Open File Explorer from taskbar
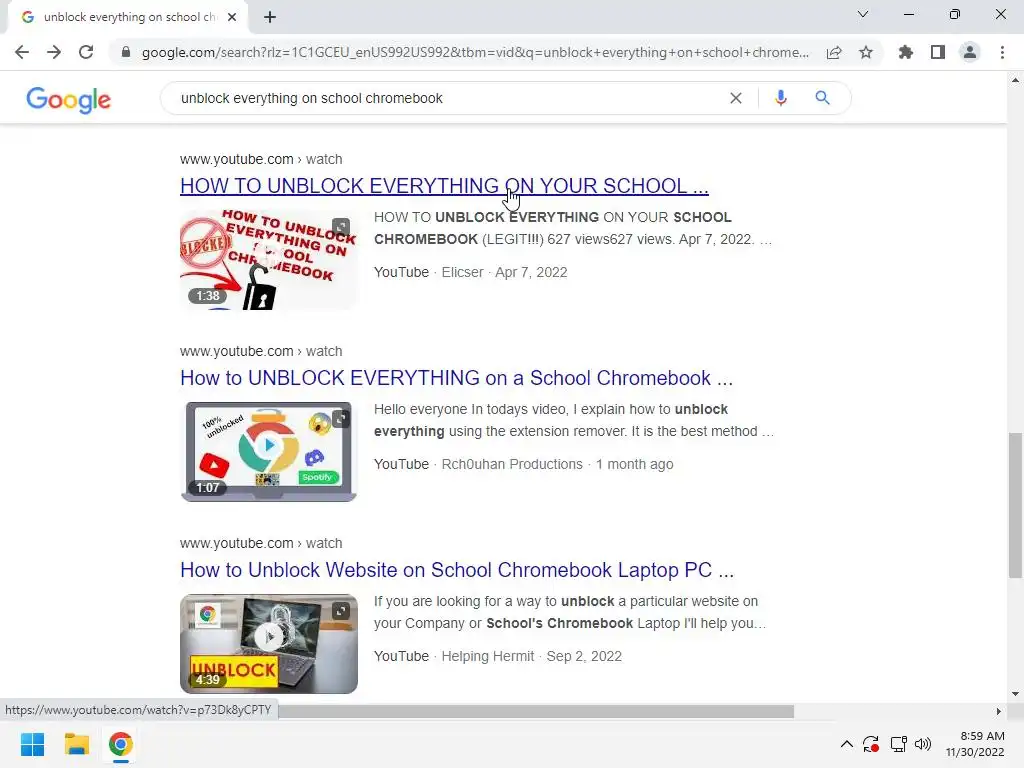Viewport: 1024px width, 768px height. coord(76,744)
